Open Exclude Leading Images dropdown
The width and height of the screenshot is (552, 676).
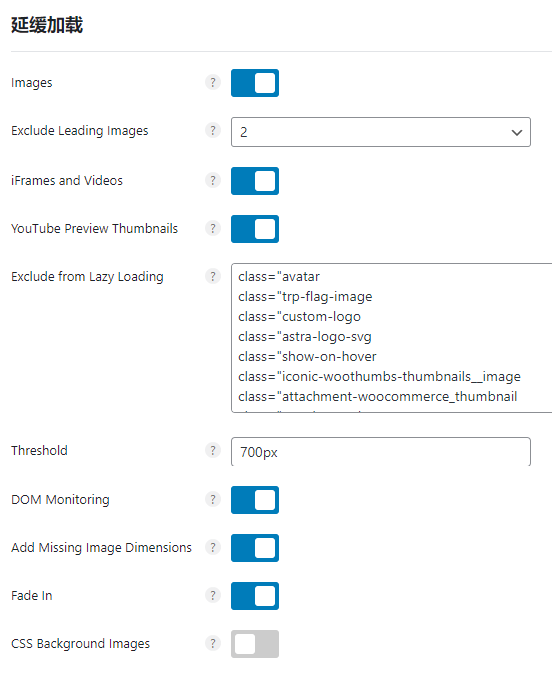point(381,132)
